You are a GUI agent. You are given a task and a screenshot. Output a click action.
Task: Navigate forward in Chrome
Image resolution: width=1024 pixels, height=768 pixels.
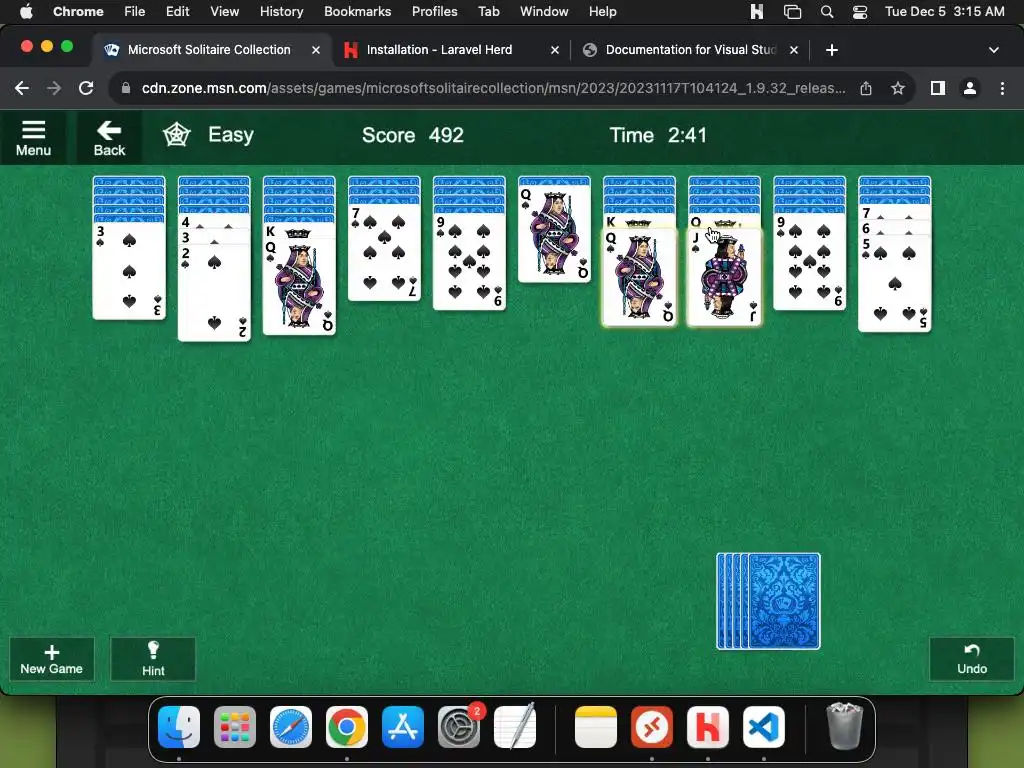[x=54, y=88]
